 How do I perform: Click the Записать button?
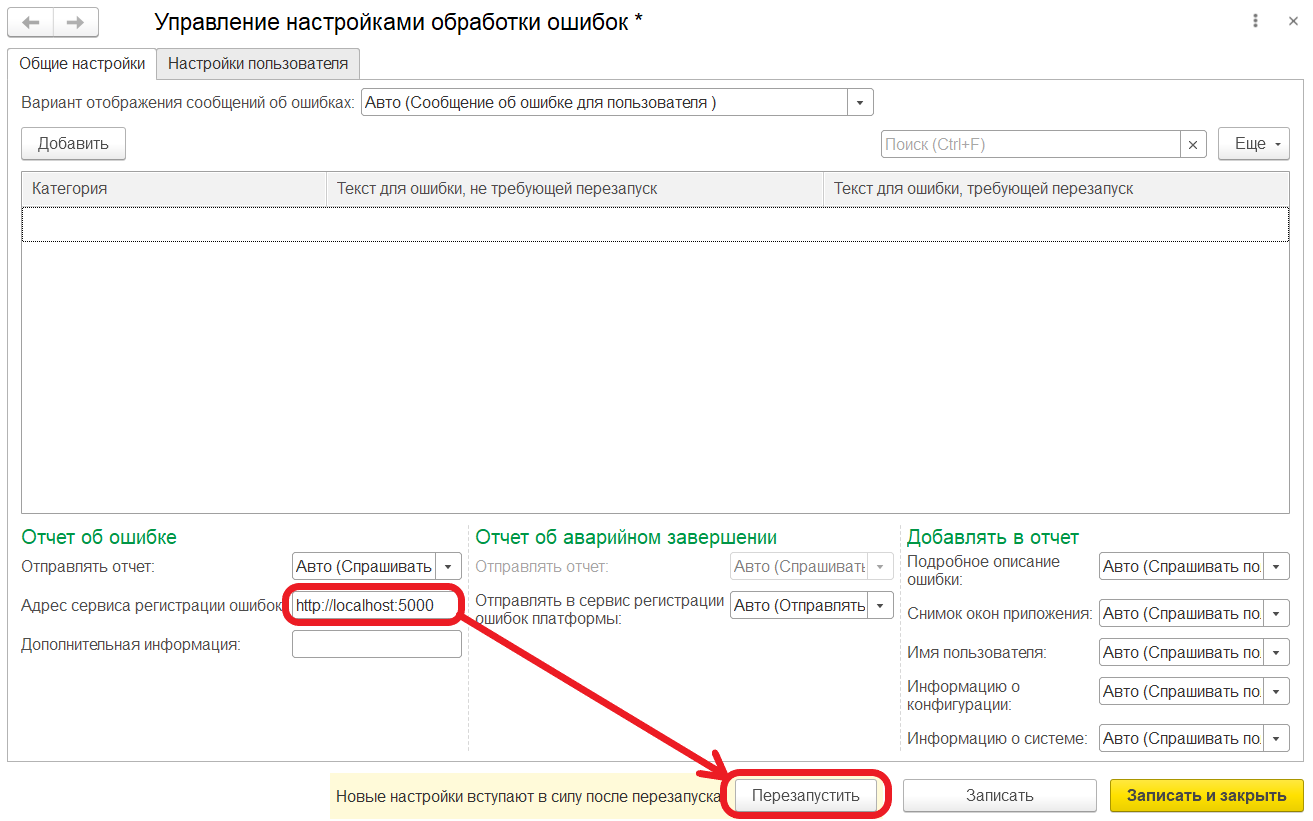(x=1000, y=796)
